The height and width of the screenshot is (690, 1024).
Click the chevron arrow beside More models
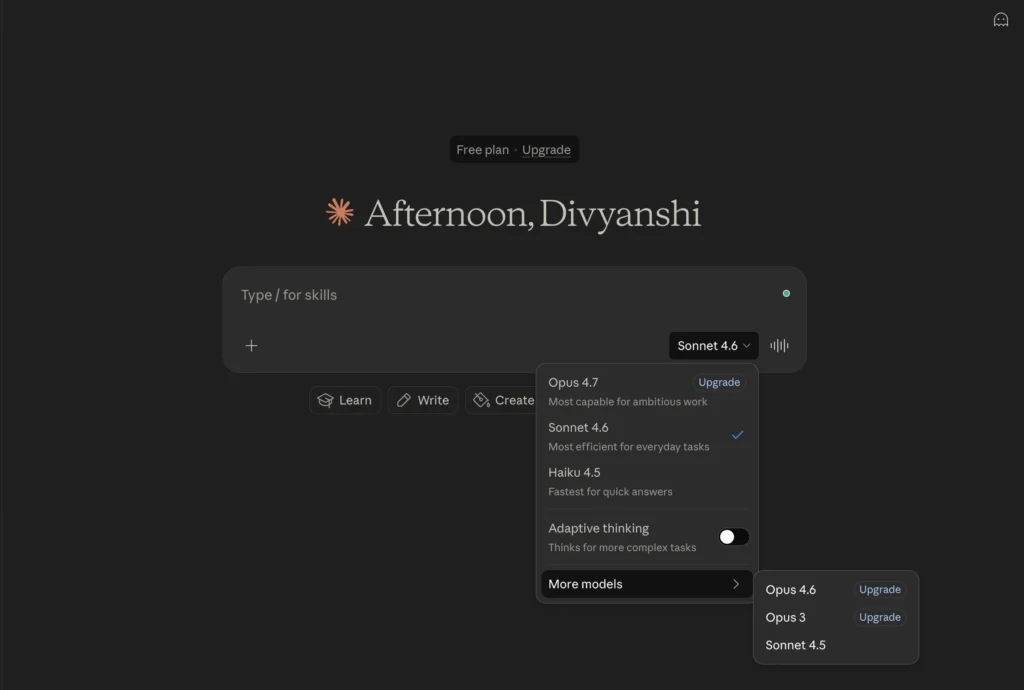pyautogui.click(x=736, y=584)
